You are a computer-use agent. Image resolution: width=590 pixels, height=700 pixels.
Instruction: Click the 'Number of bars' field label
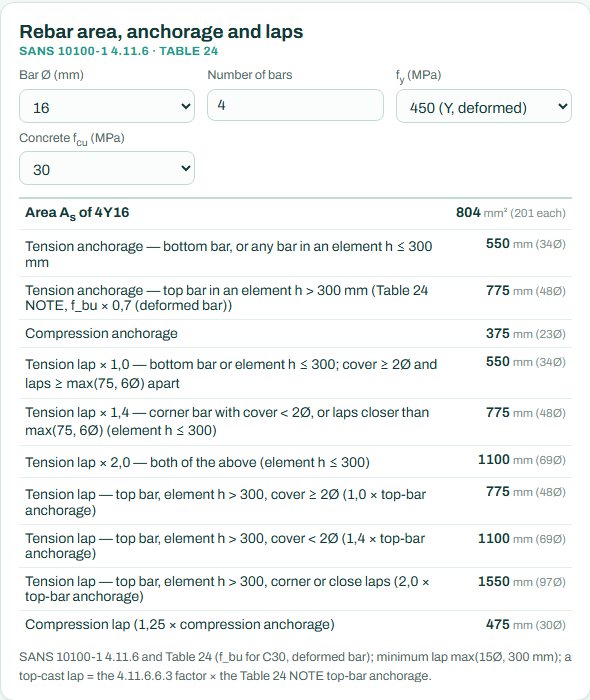pyautogui.click(x=250, y=75)
